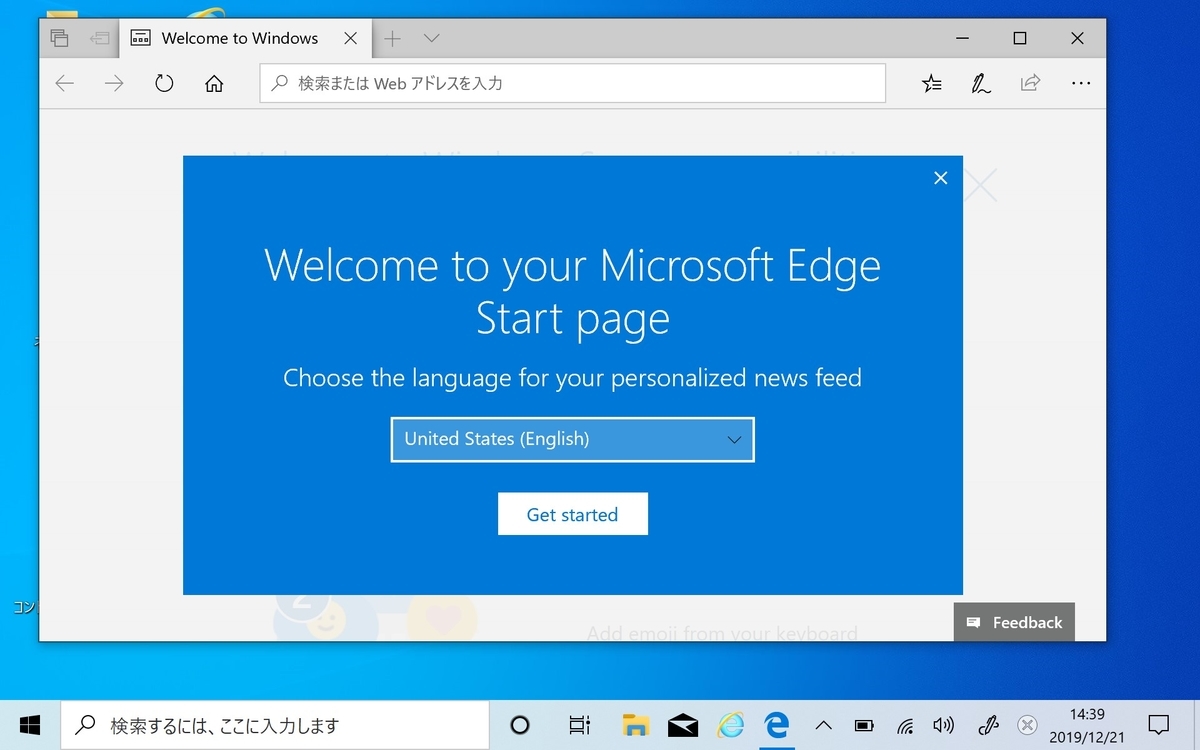Click the Microsoft Edge taskbar icon
The width and height of the screenshot is (1200, 750).
(x=777, y=725)
